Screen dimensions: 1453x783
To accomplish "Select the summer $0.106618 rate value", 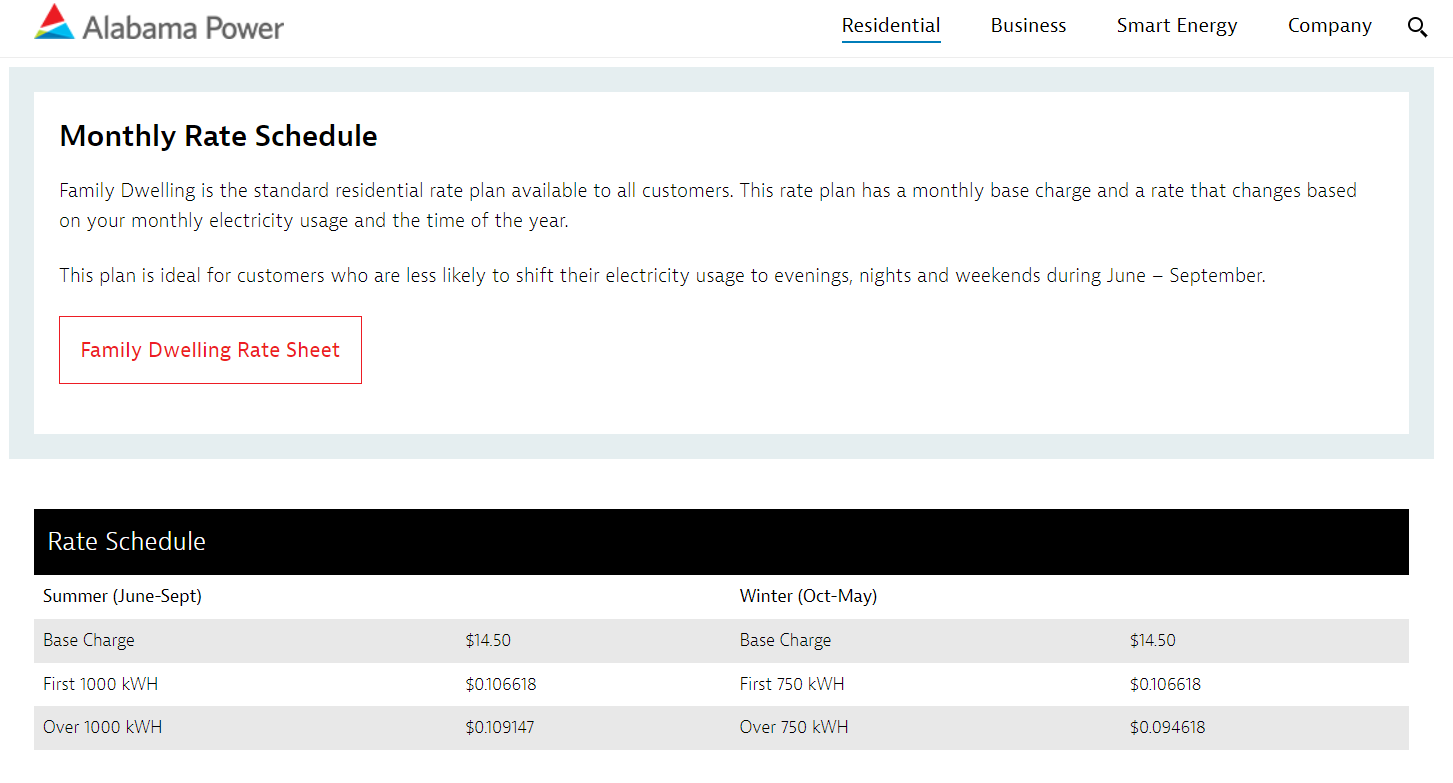I will (501, 684).
